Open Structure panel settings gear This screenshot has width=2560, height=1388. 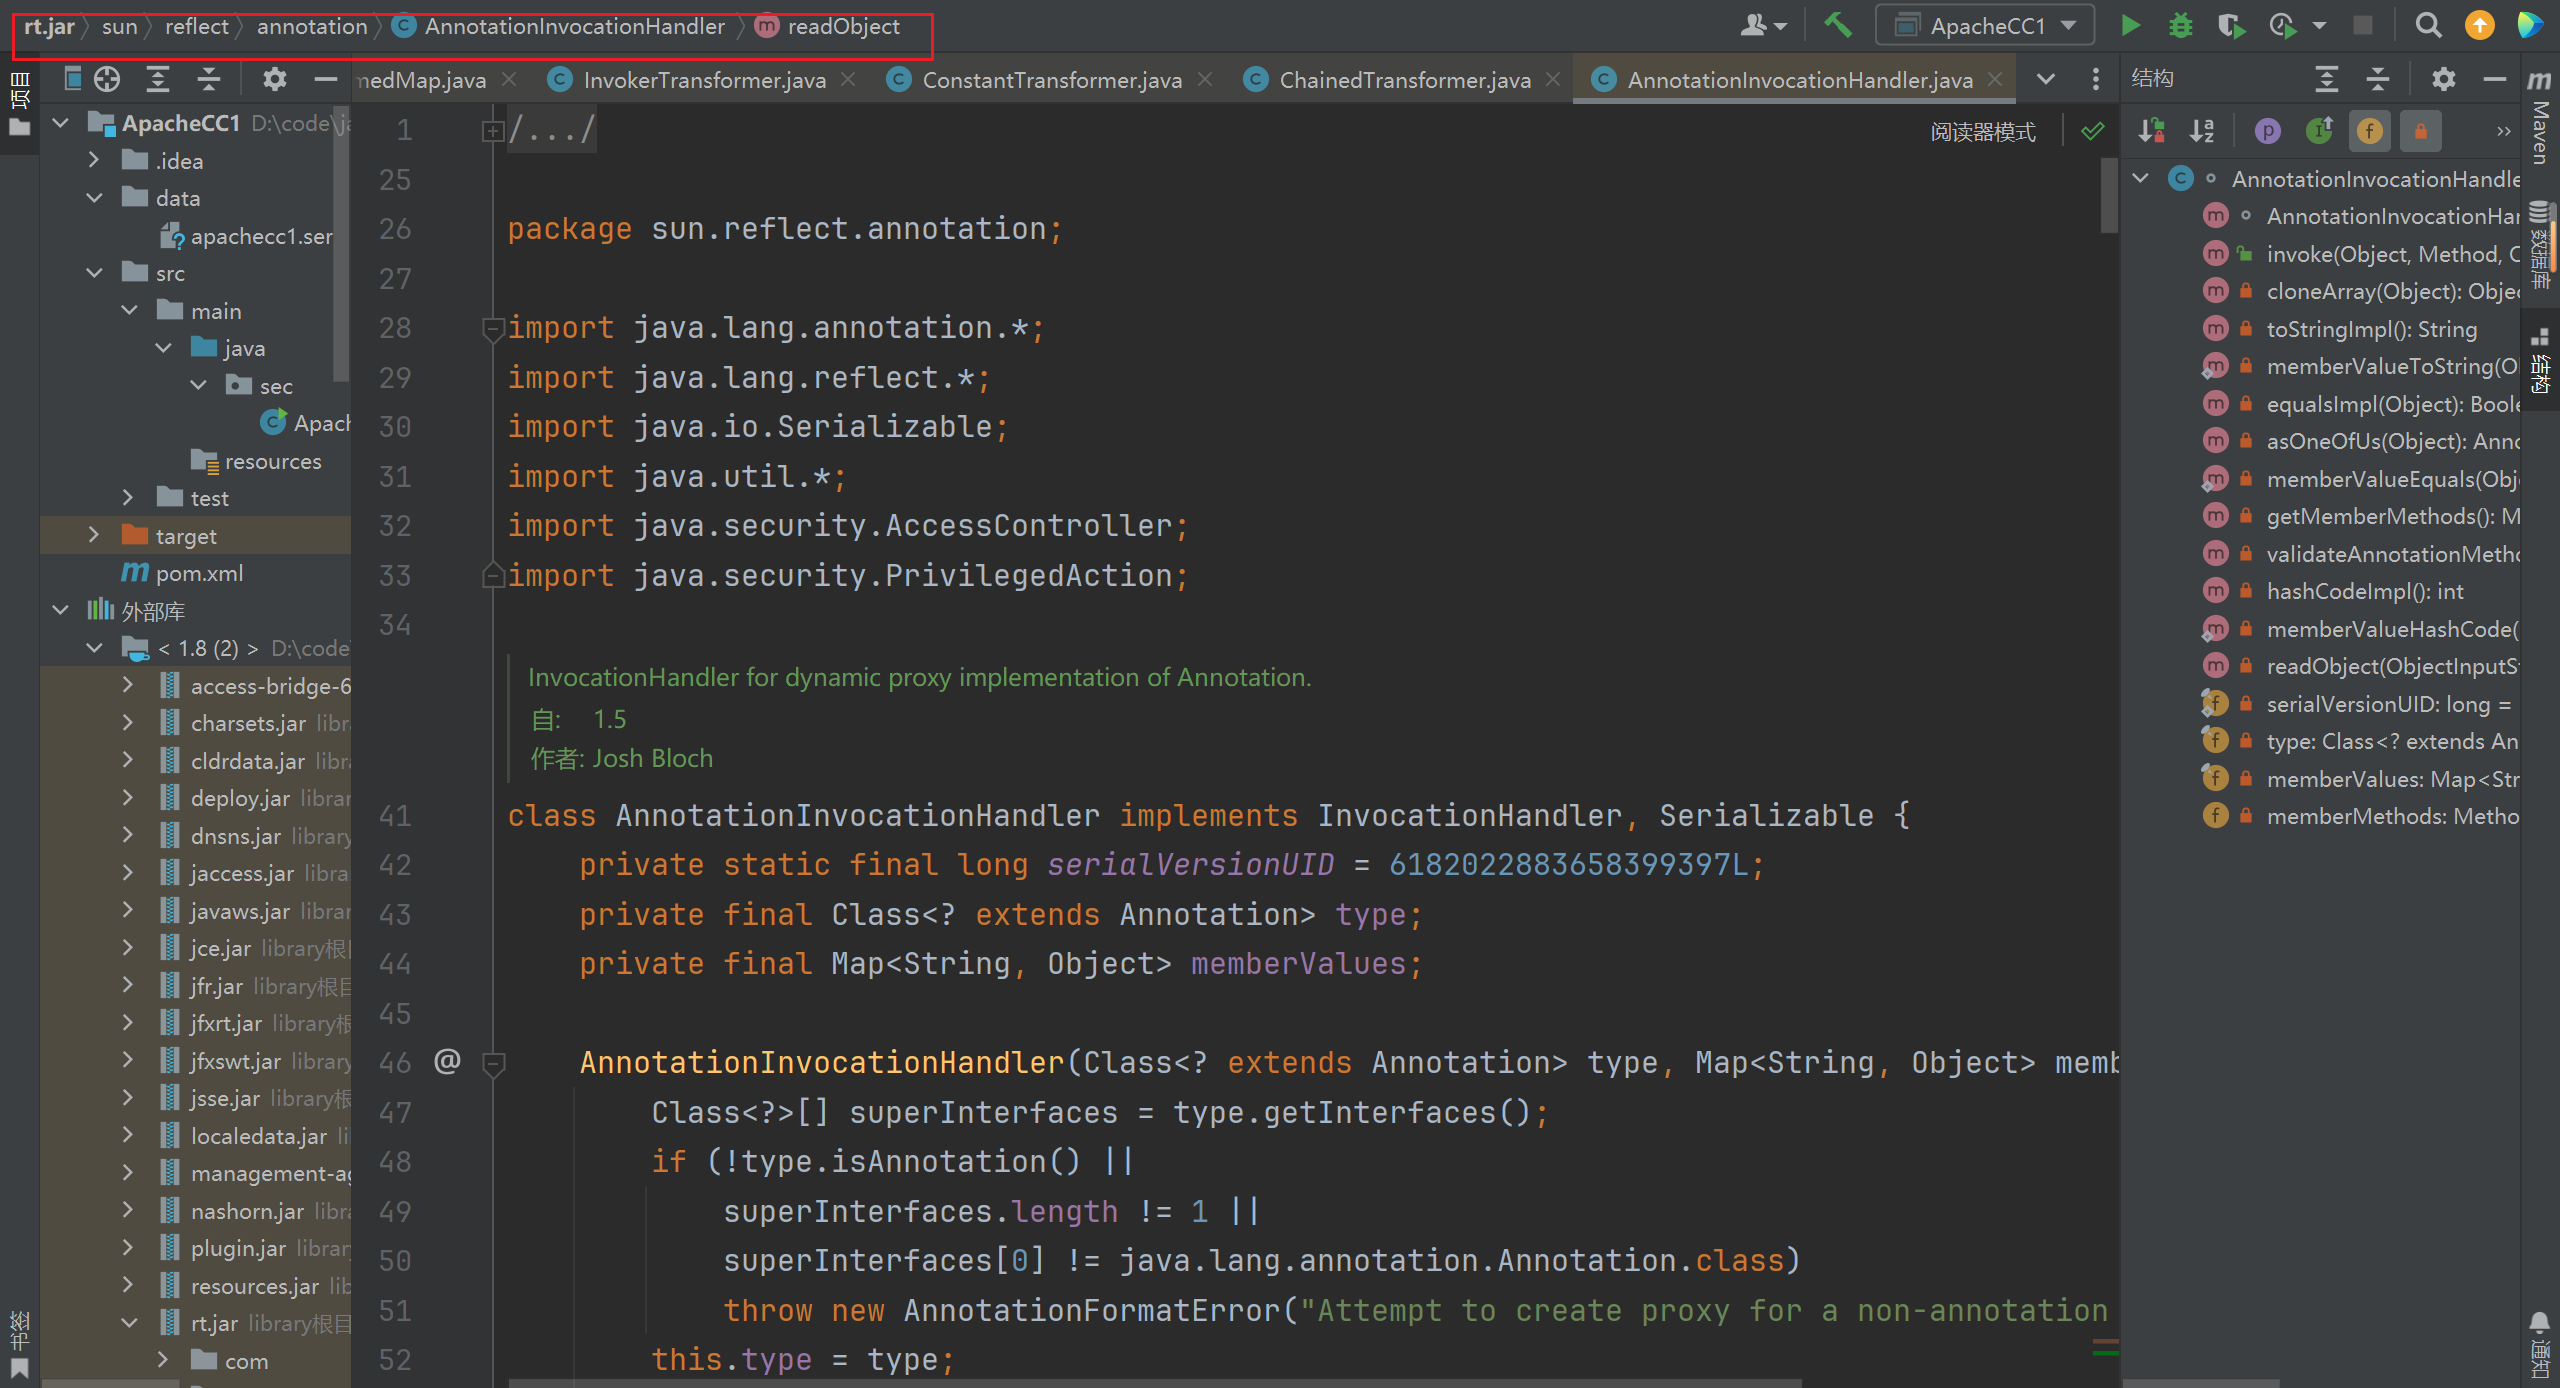pos(2443,79)
